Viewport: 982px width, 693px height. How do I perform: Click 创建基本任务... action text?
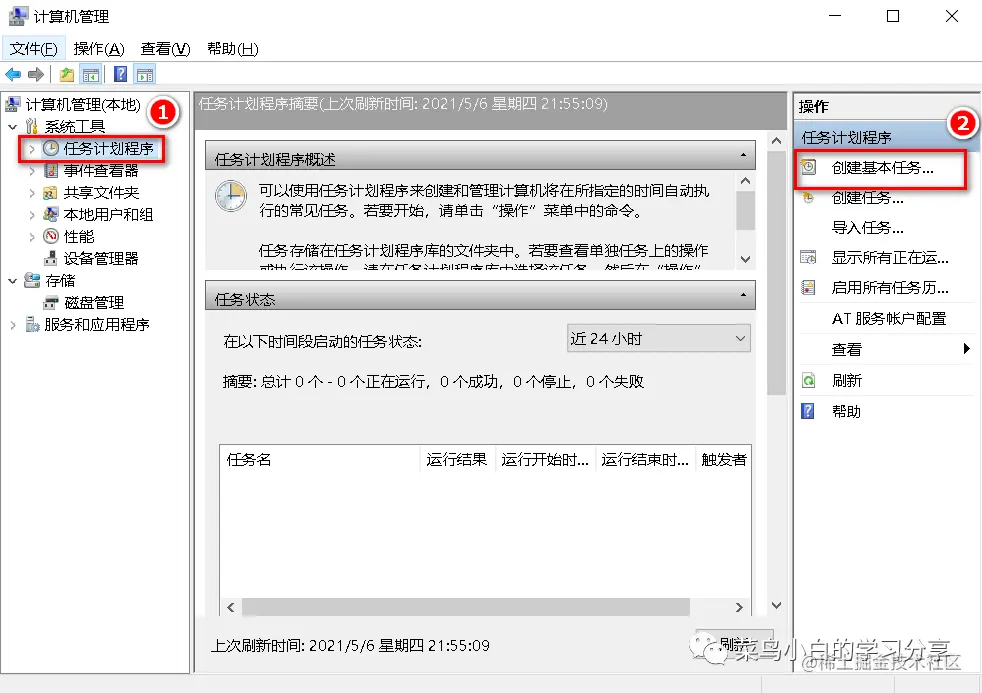882,168
